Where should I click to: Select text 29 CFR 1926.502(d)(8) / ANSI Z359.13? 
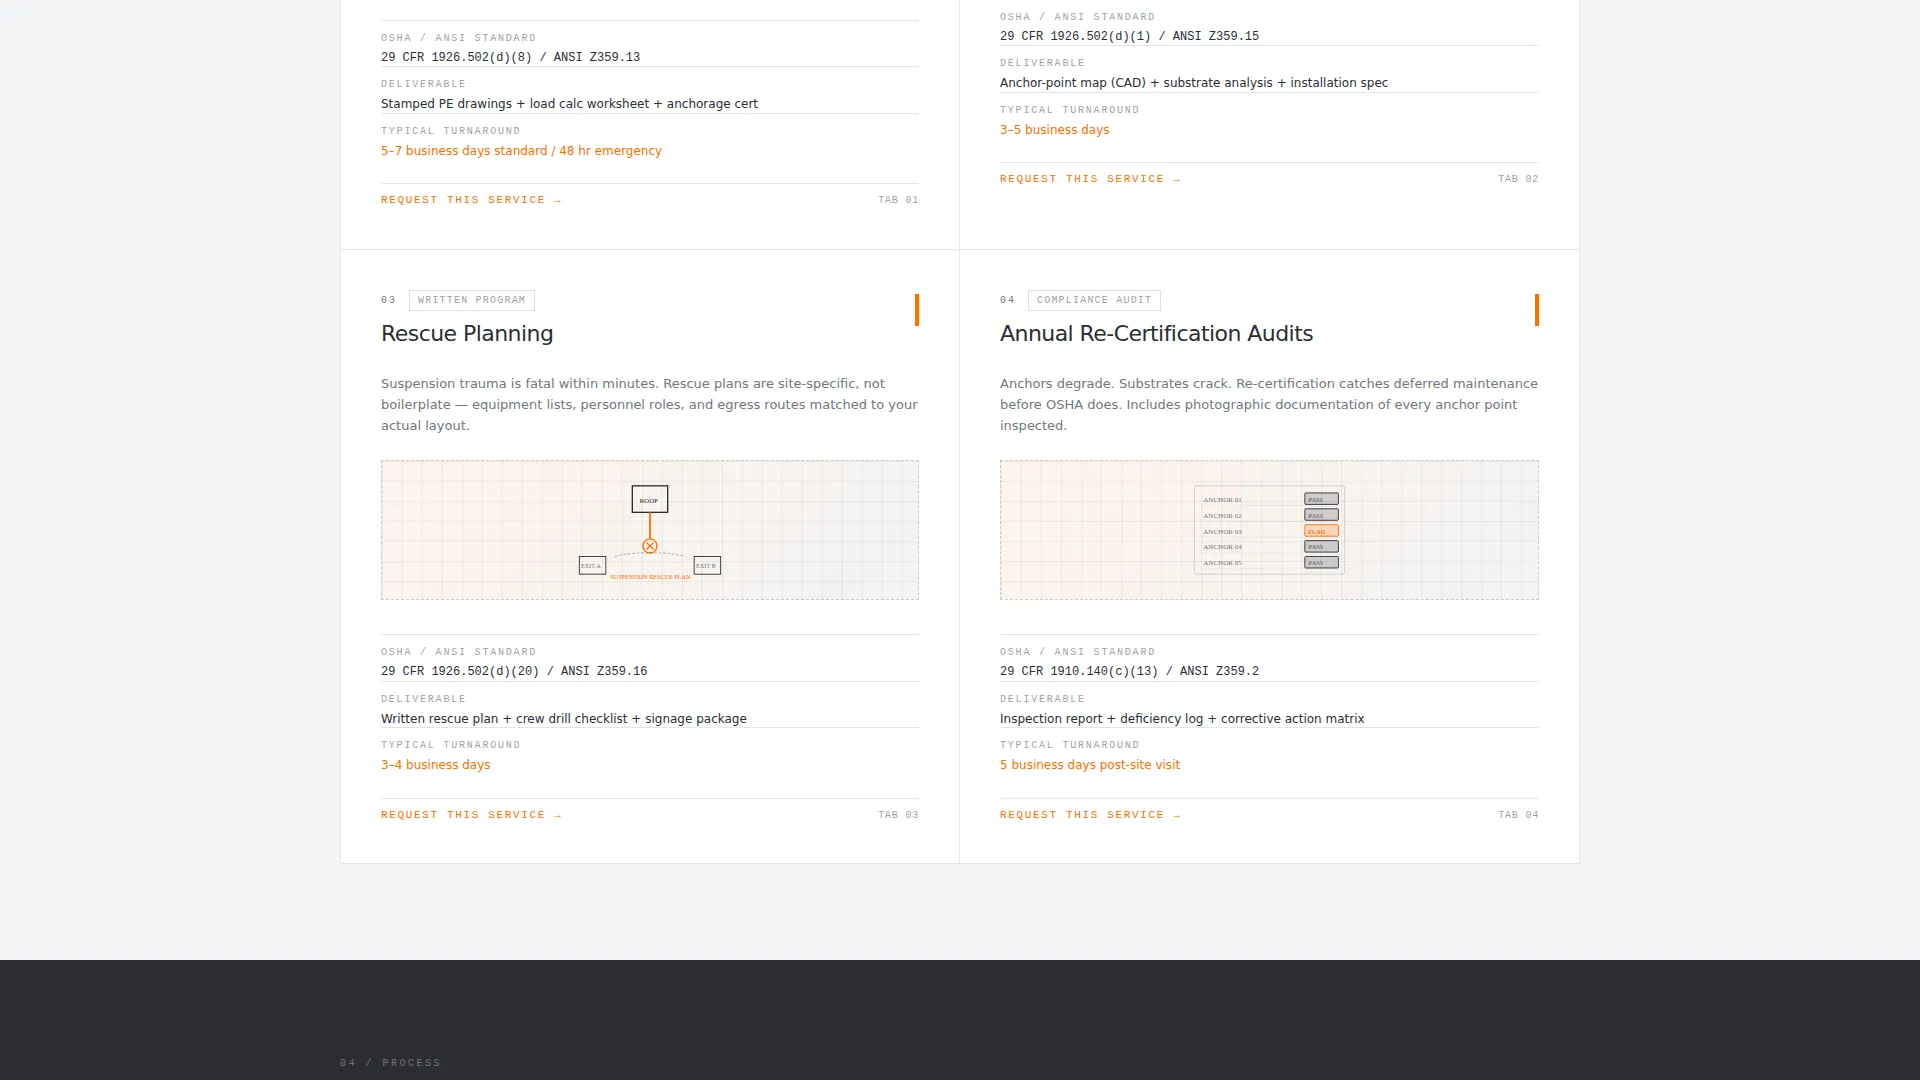pyautogui.click(x=510, y=57)
